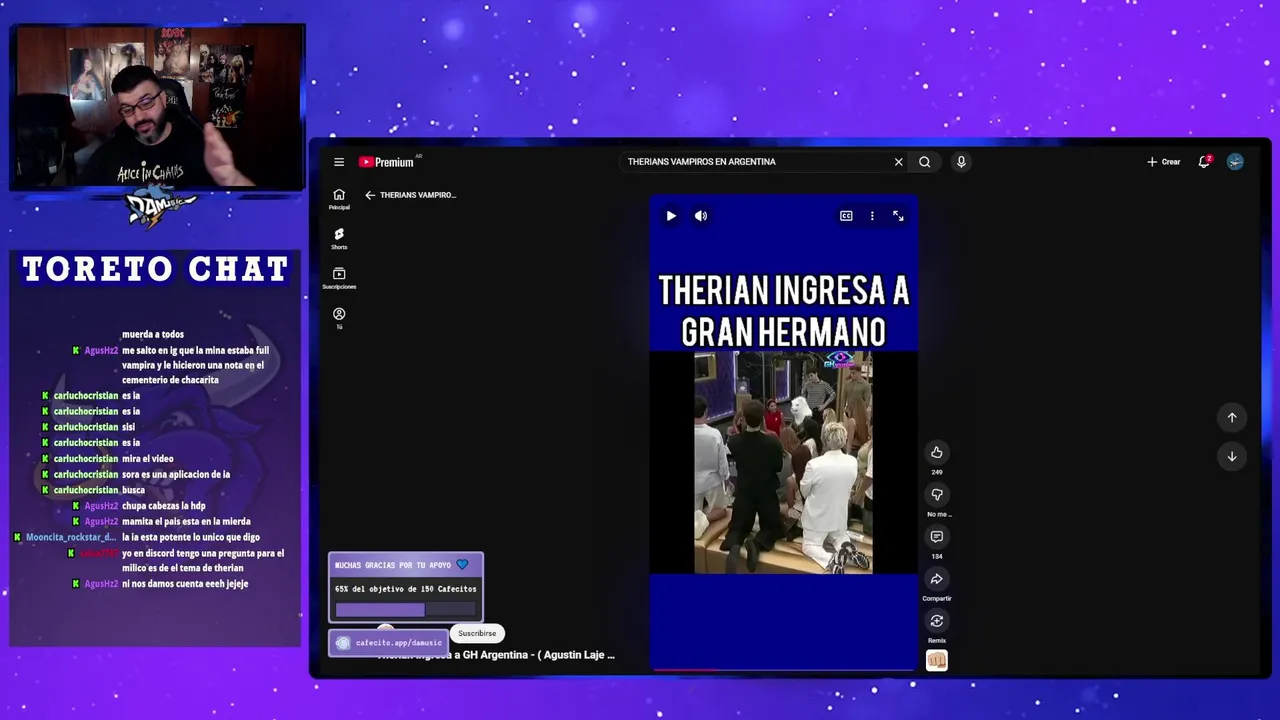This screenshot has width=1280, height=720.
Task: Clear the search box with the X
Action: 898,162
